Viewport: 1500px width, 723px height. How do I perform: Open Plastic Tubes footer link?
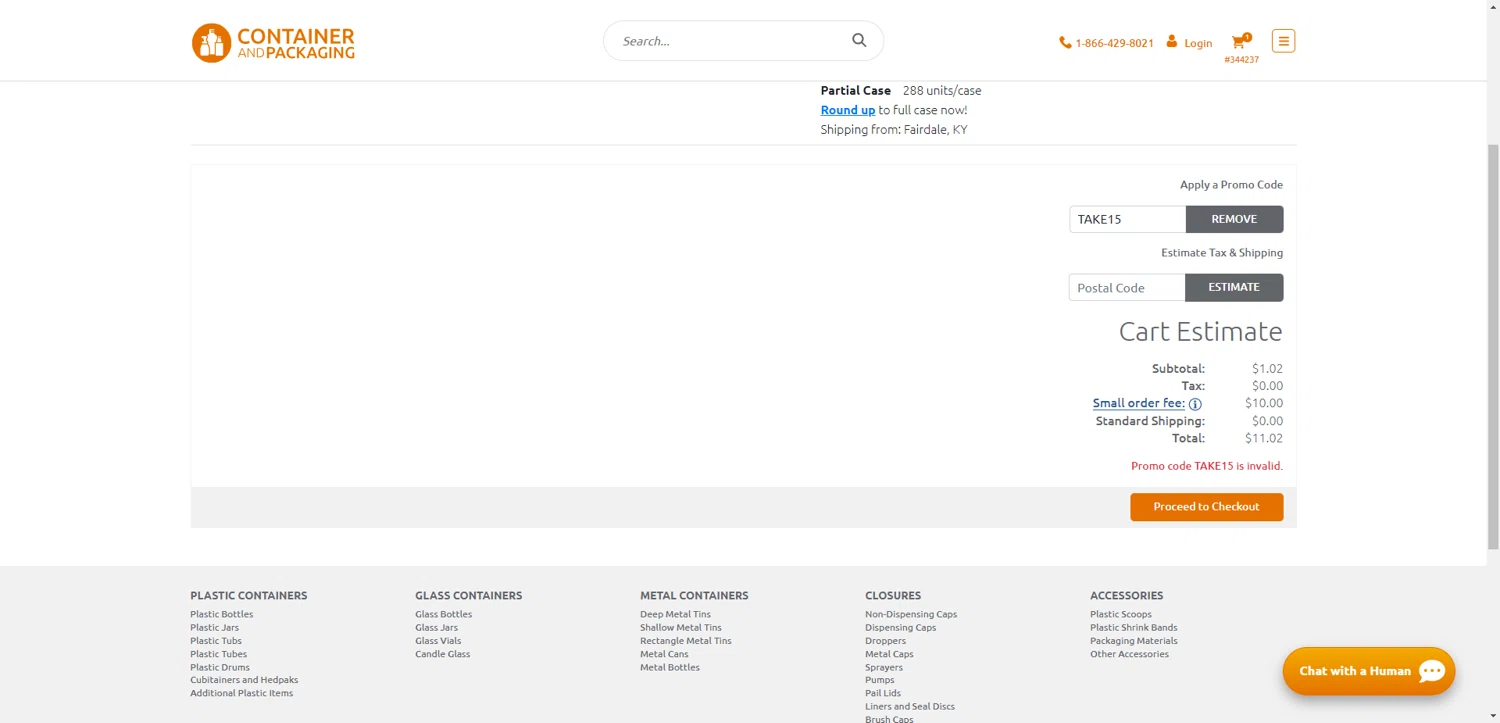(219, 654)
